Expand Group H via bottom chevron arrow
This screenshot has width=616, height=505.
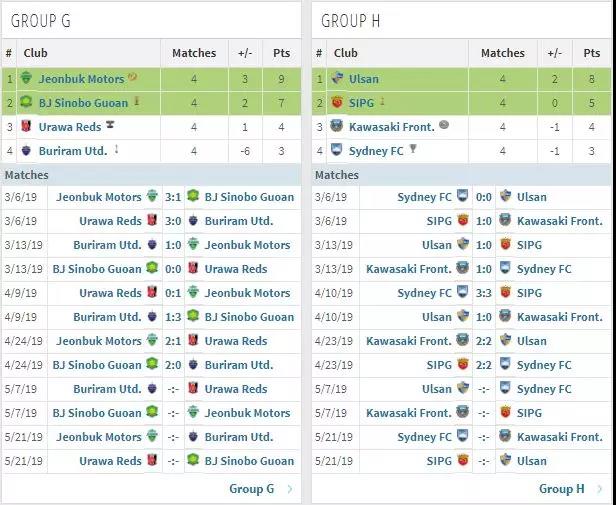click(600, 489)
